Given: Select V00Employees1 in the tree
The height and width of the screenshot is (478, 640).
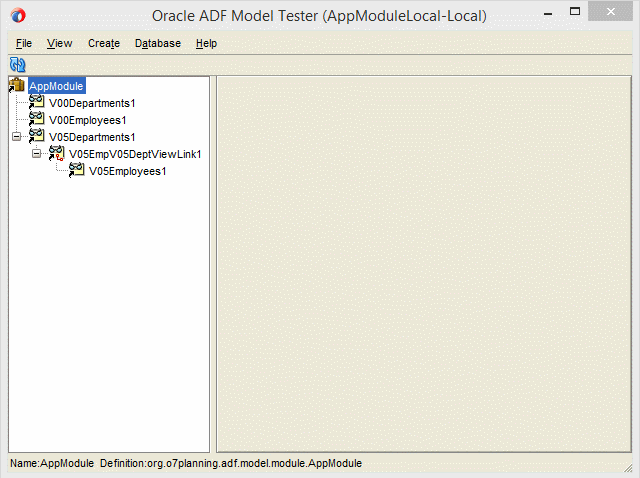Looking at the screenshot, I should (87, 120).
